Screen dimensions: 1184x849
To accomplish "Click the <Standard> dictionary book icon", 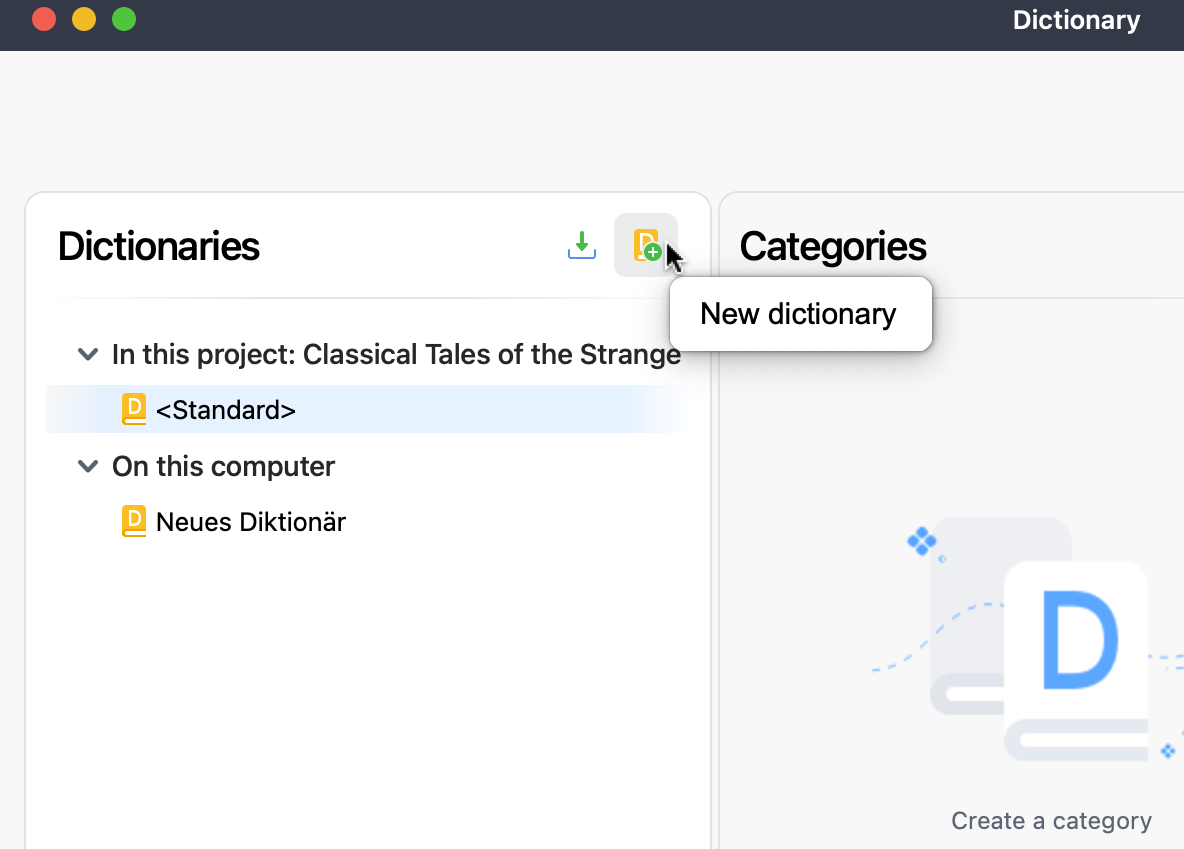I will [134, 409].
